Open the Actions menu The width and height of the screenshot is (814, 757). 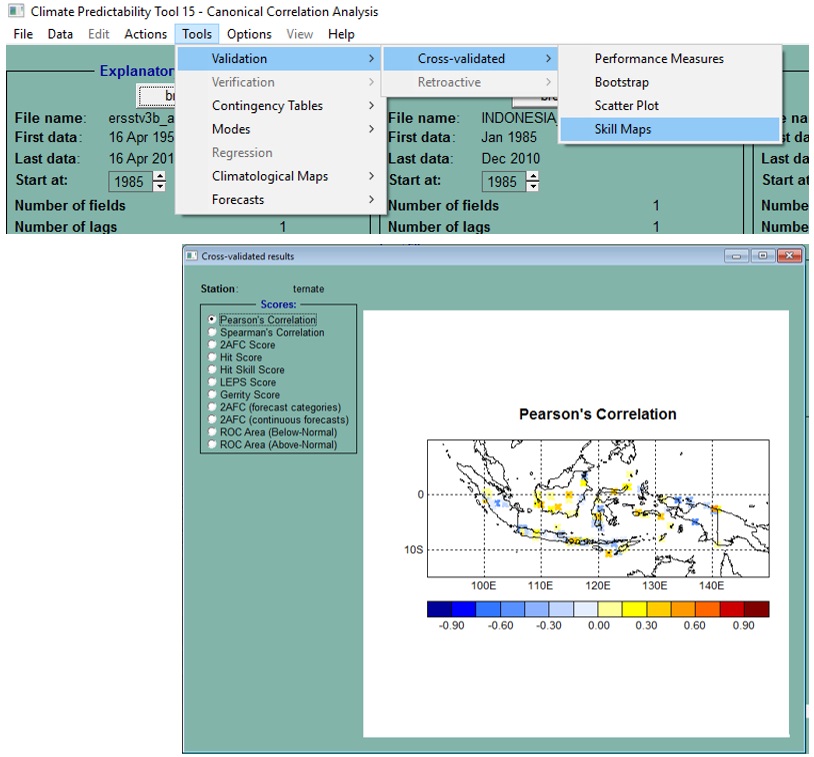pyautogui.click(x=145, y=34)
